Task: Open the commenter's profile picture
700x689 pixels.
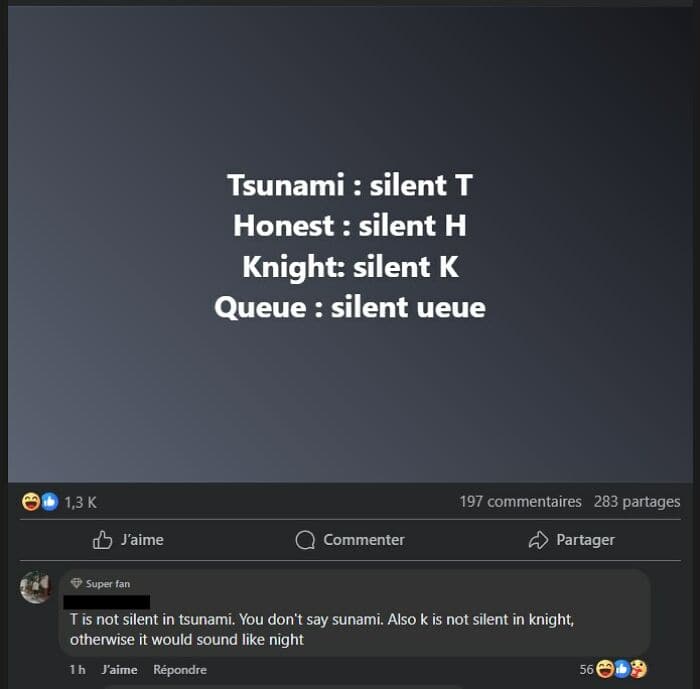Action: coord(36,587)
